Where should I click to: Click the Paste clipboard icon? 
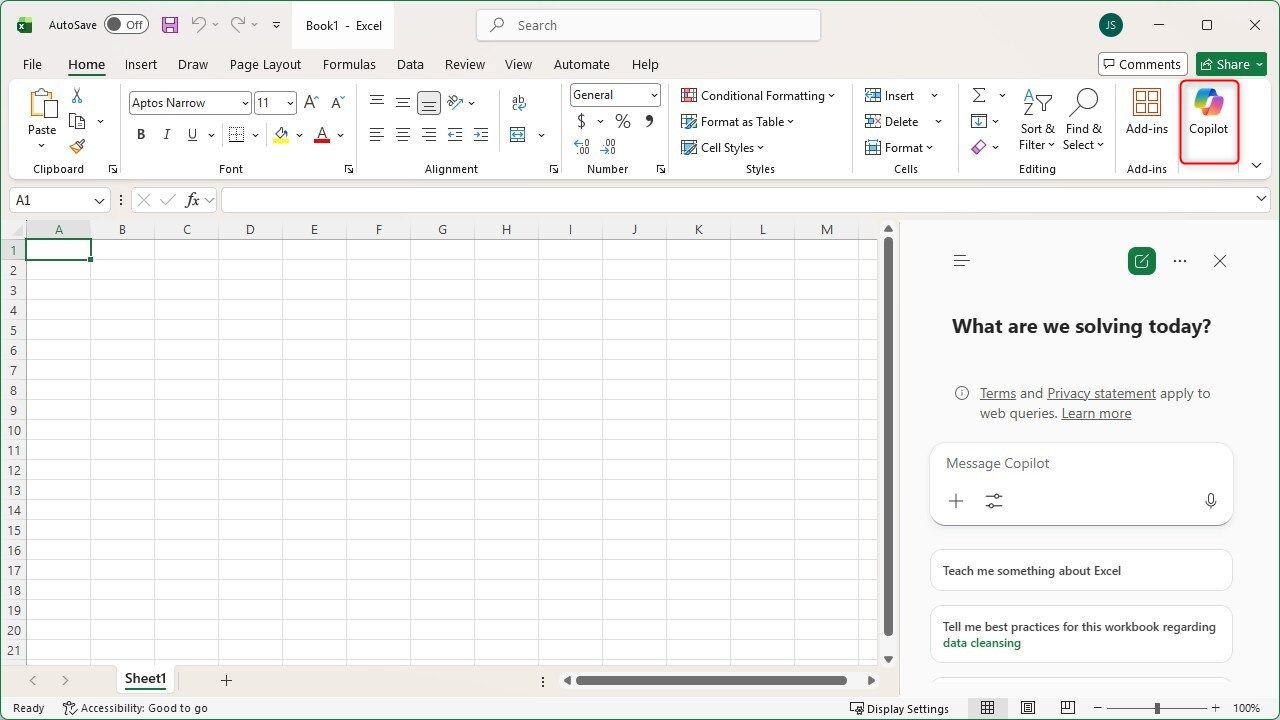coord(43,104)
